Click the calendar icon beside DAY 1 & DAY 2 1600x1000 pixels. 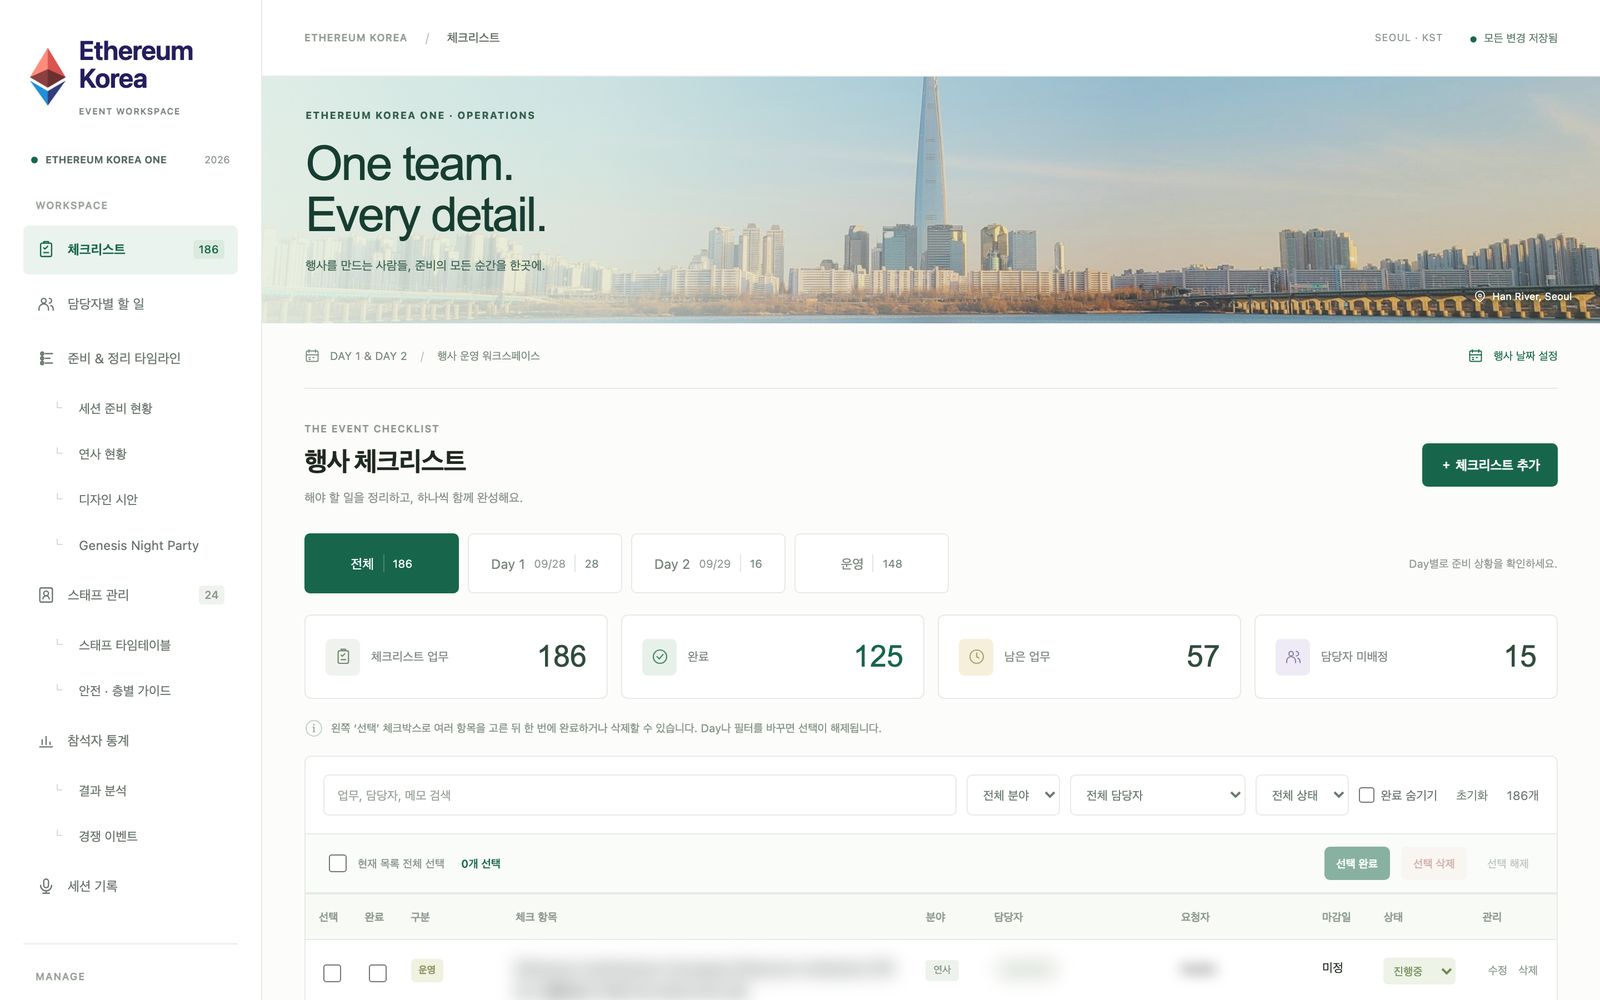[x=312, y=356]
